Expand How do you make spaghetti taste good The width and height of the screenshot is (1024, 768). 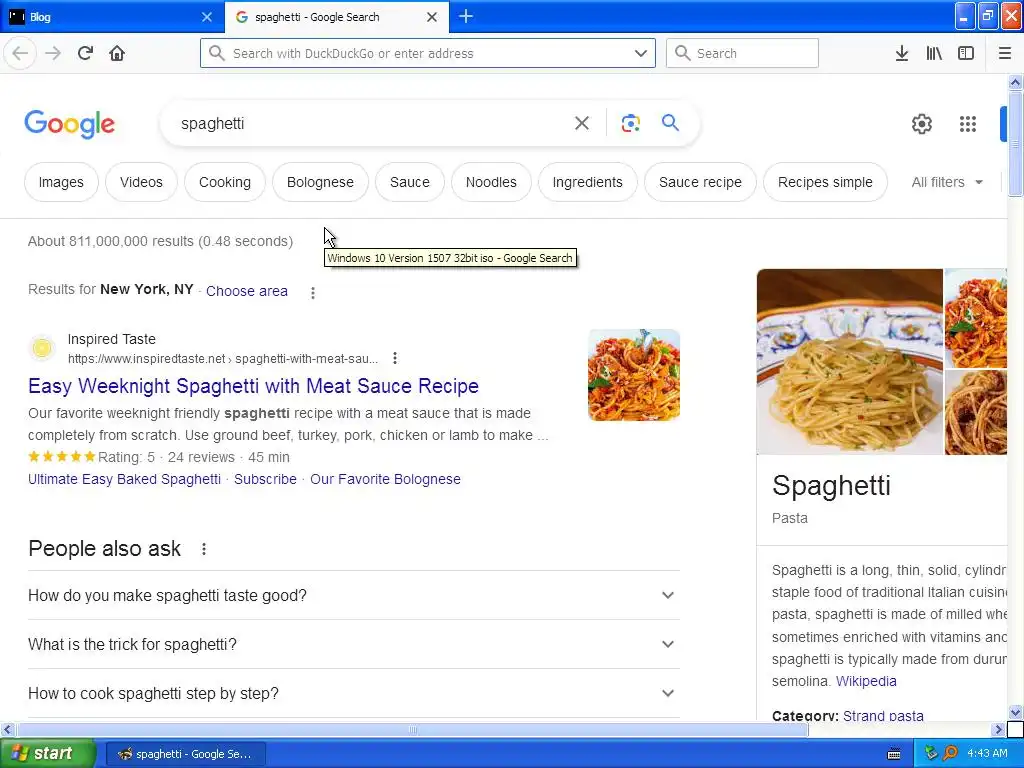[x=354, y=595]
